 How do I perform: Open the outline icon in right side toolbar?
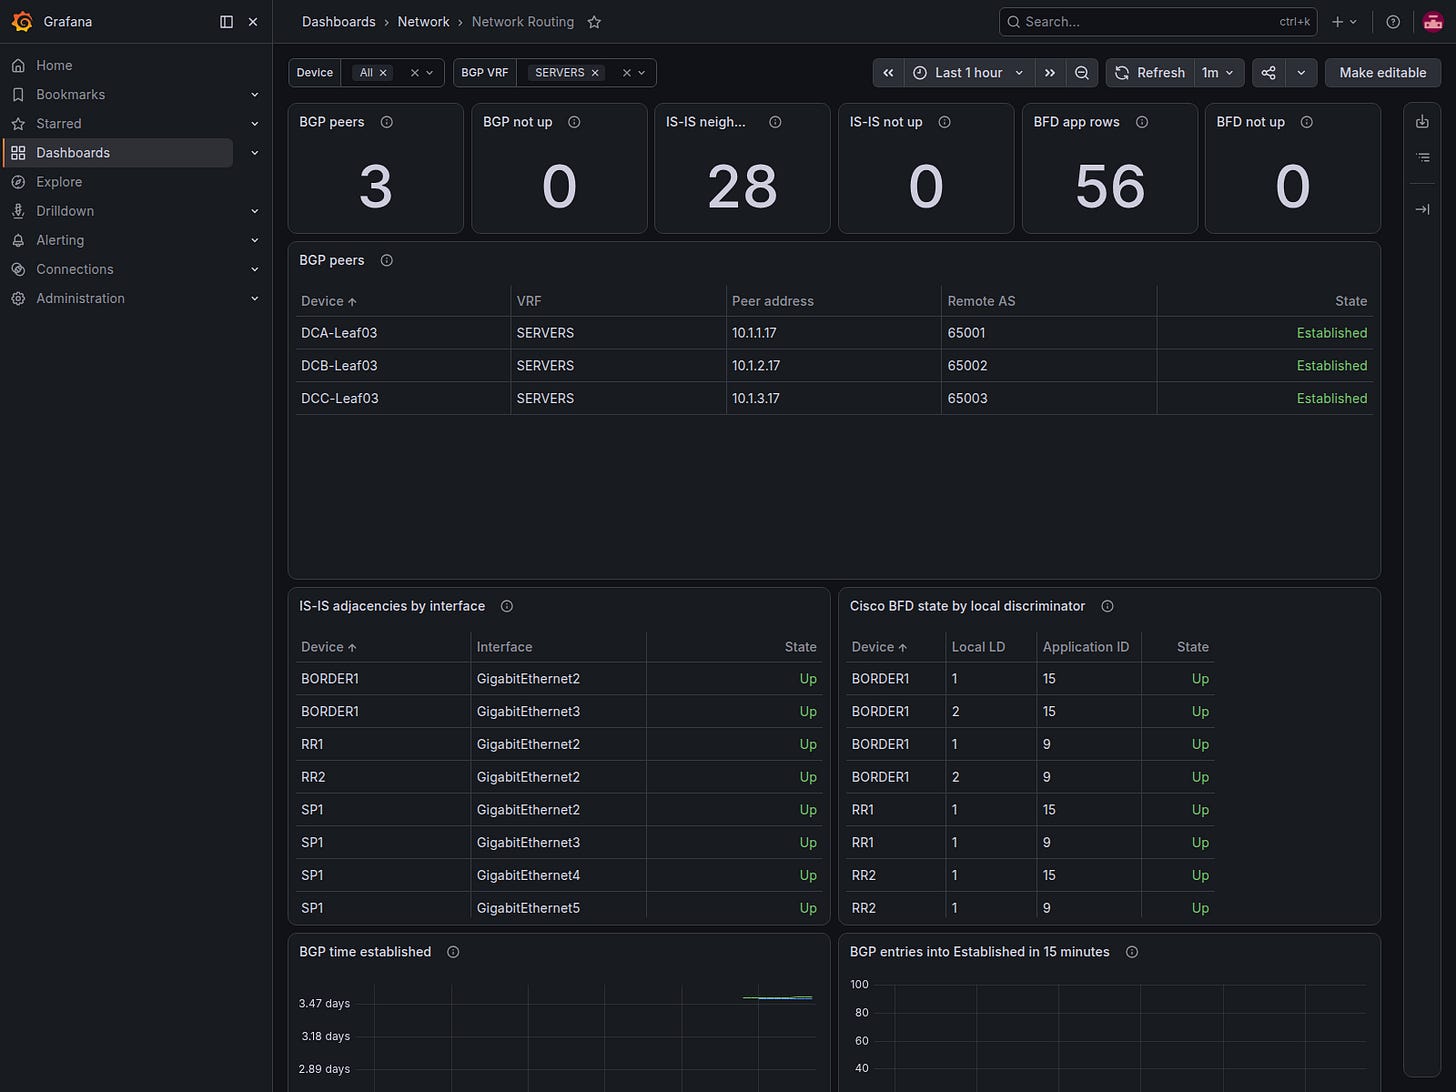point(1422,158)
